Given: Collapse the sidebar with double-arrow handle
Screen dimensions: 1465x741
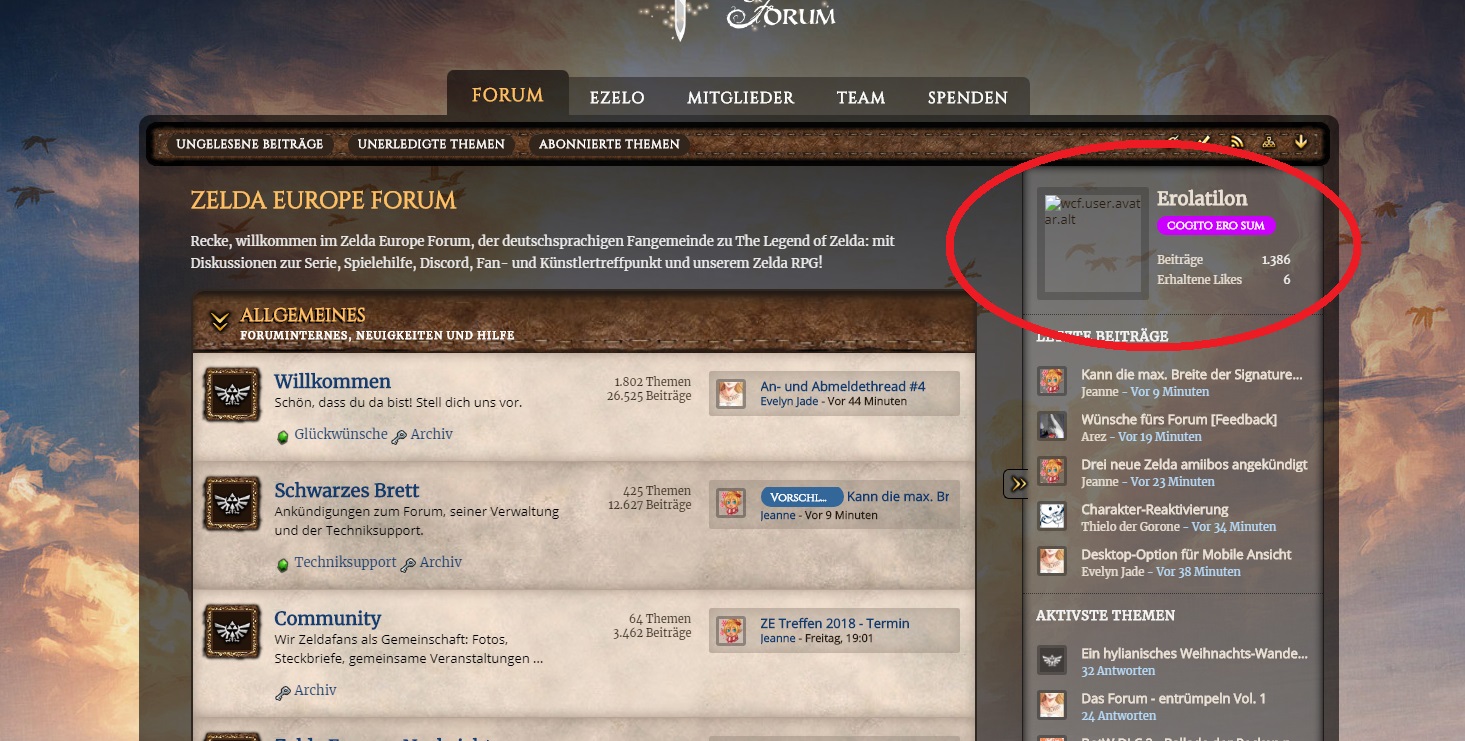Looking at the screenshot, I should [x=1017, y=484].
